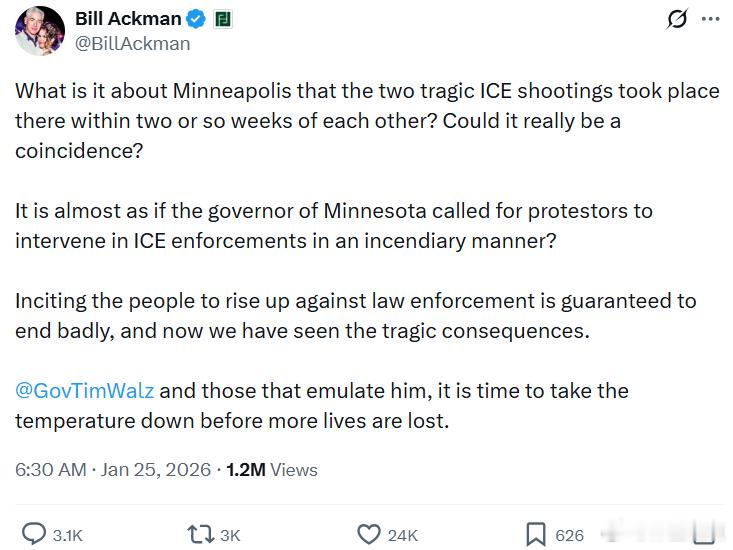Click the blue verified checkmark badge
This screenshot has width=733, height=550.
pyautogui.click(x=198, y=19)
